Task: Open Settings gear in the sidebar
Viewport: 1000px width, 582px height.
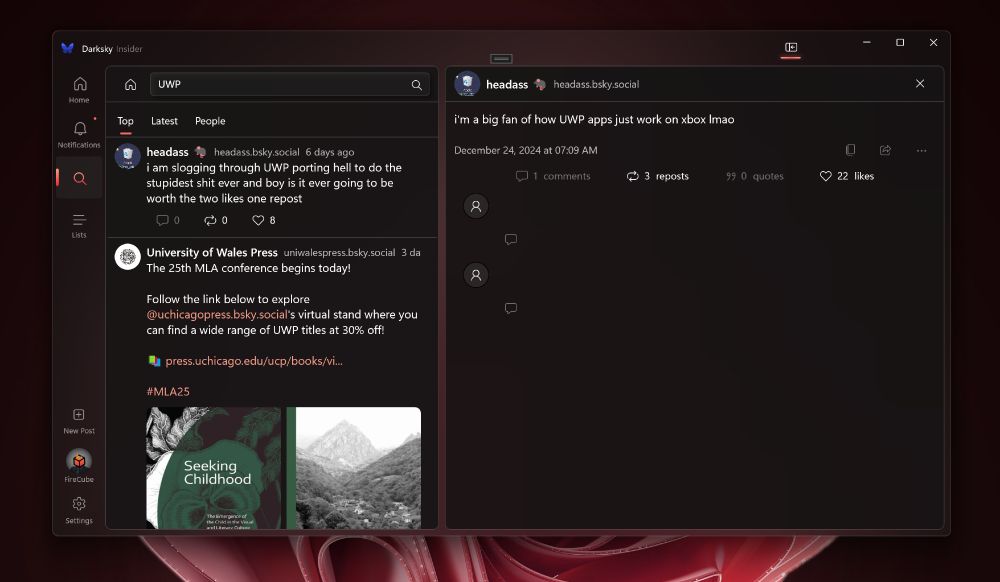Action: (x=79, y=510)
